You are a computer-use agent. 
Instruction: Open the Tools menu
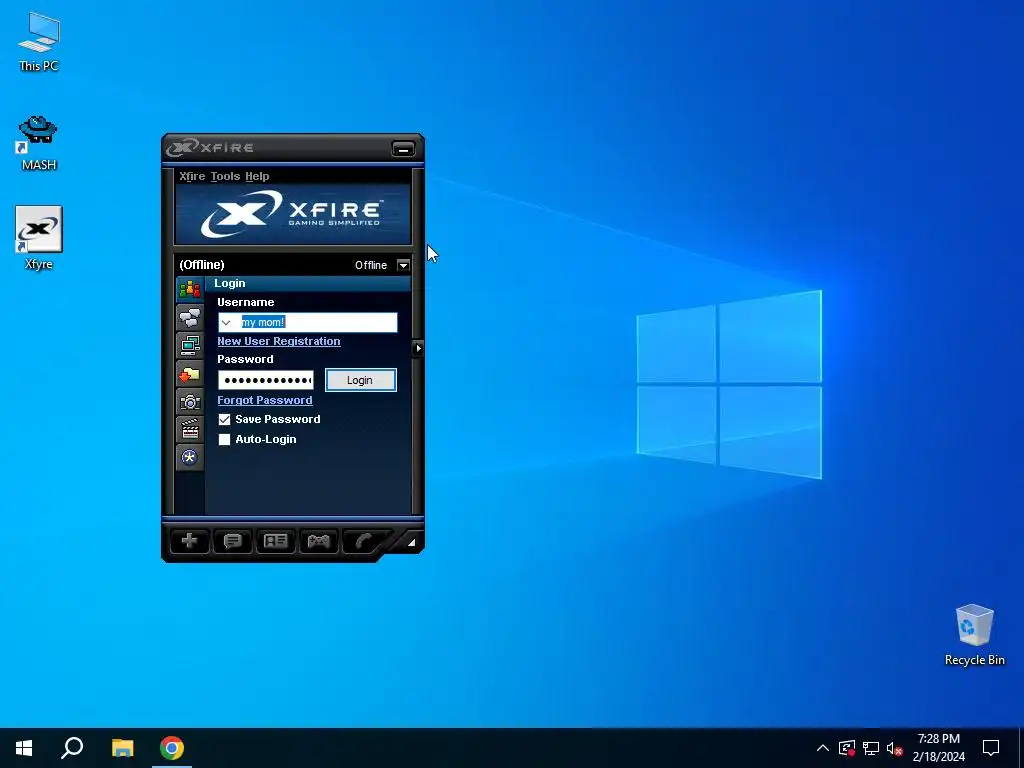pyautogui.click(x=225, y=176)
